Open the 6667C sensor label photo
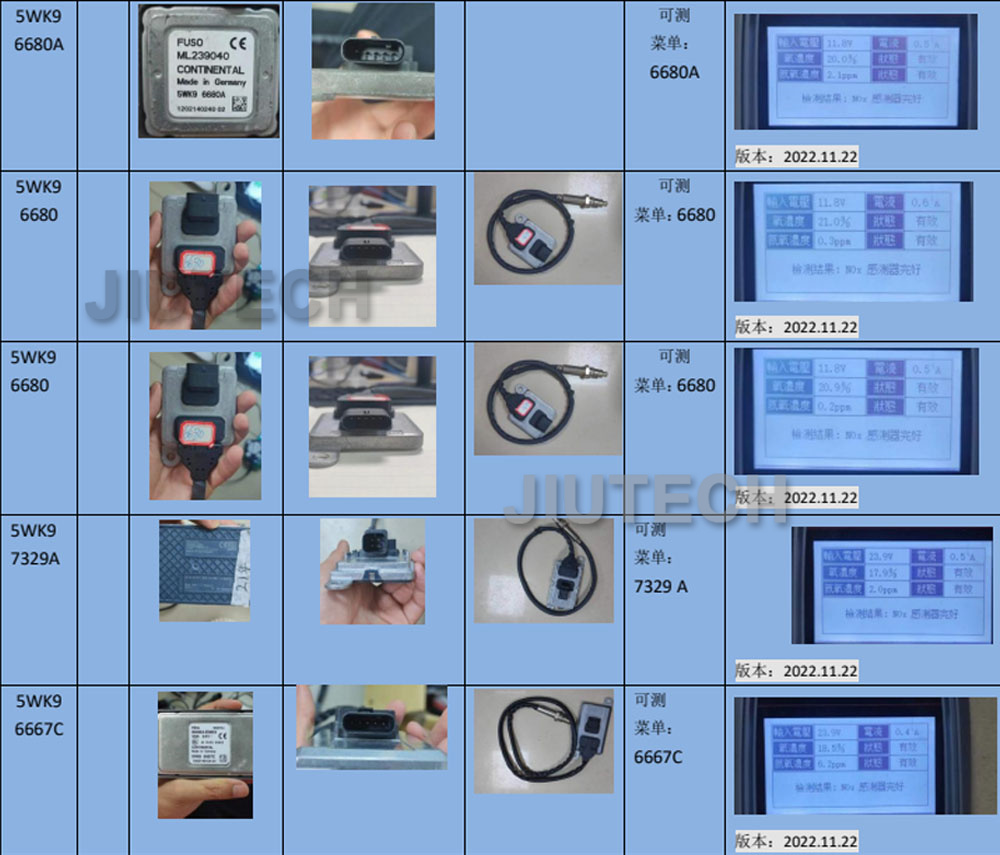The image size is (1000, 855). click(x=205, y=754)
